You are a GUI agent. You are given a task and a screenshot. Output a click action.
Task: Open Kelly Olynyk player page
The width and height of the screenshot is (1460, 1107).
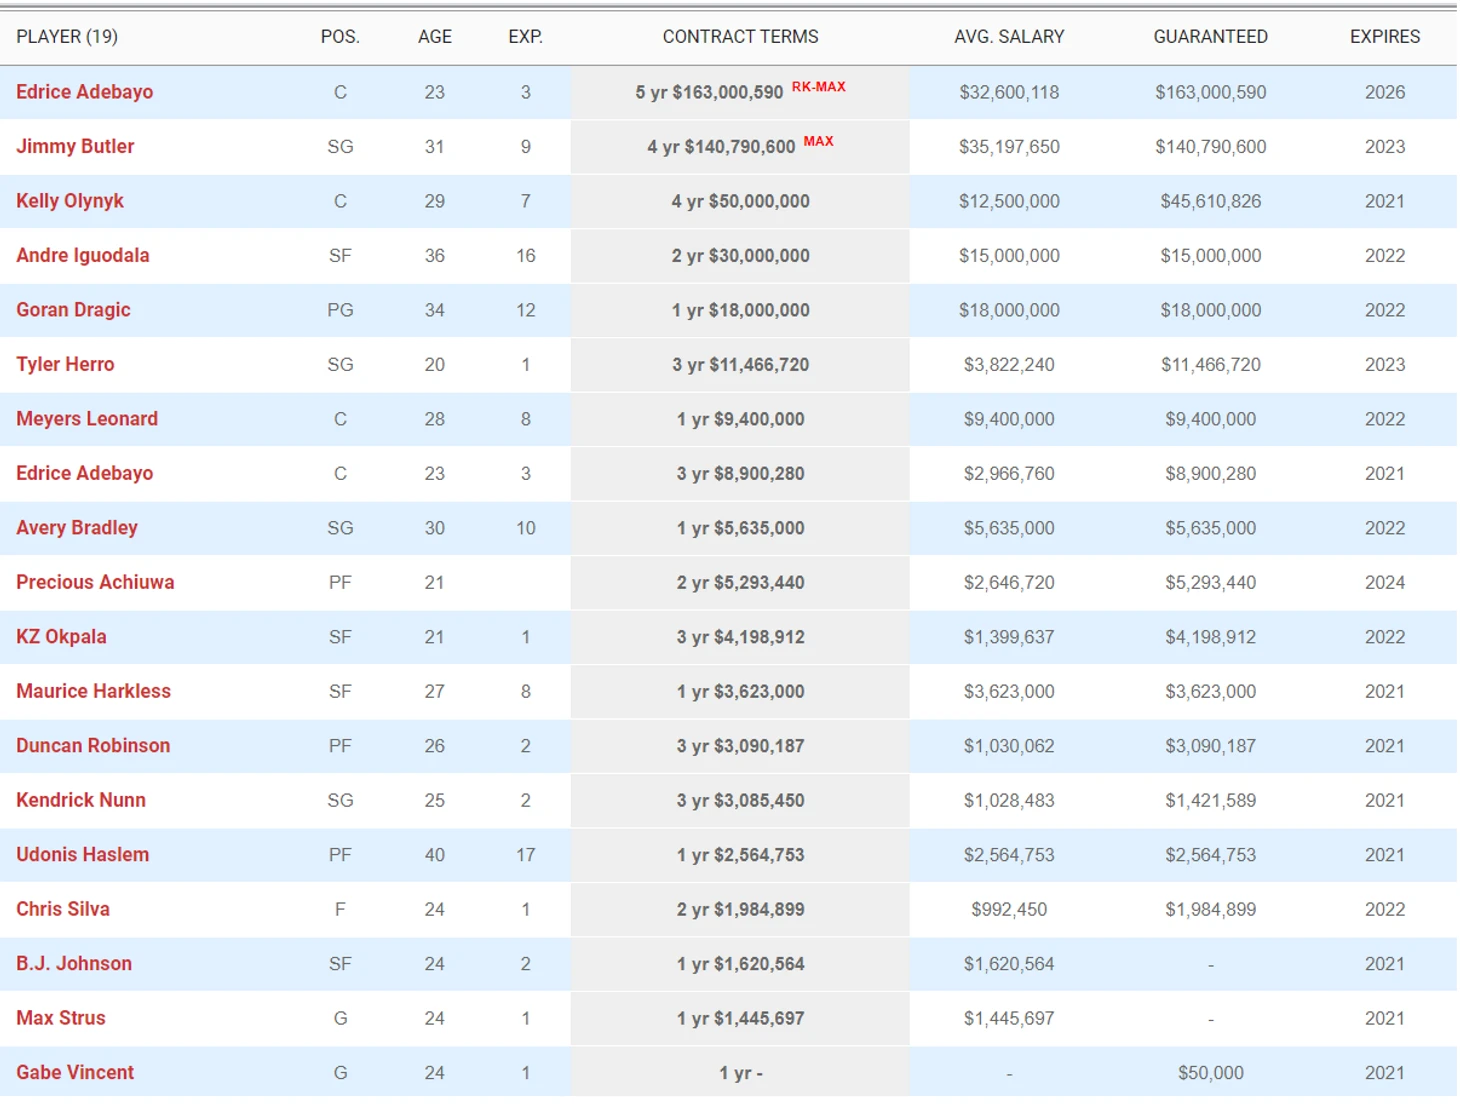point(70,201)
